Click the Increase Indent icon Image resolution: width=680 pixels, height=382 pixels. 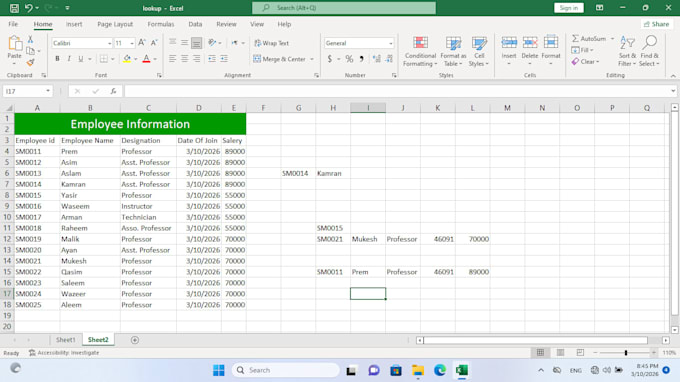pos(224,59)
